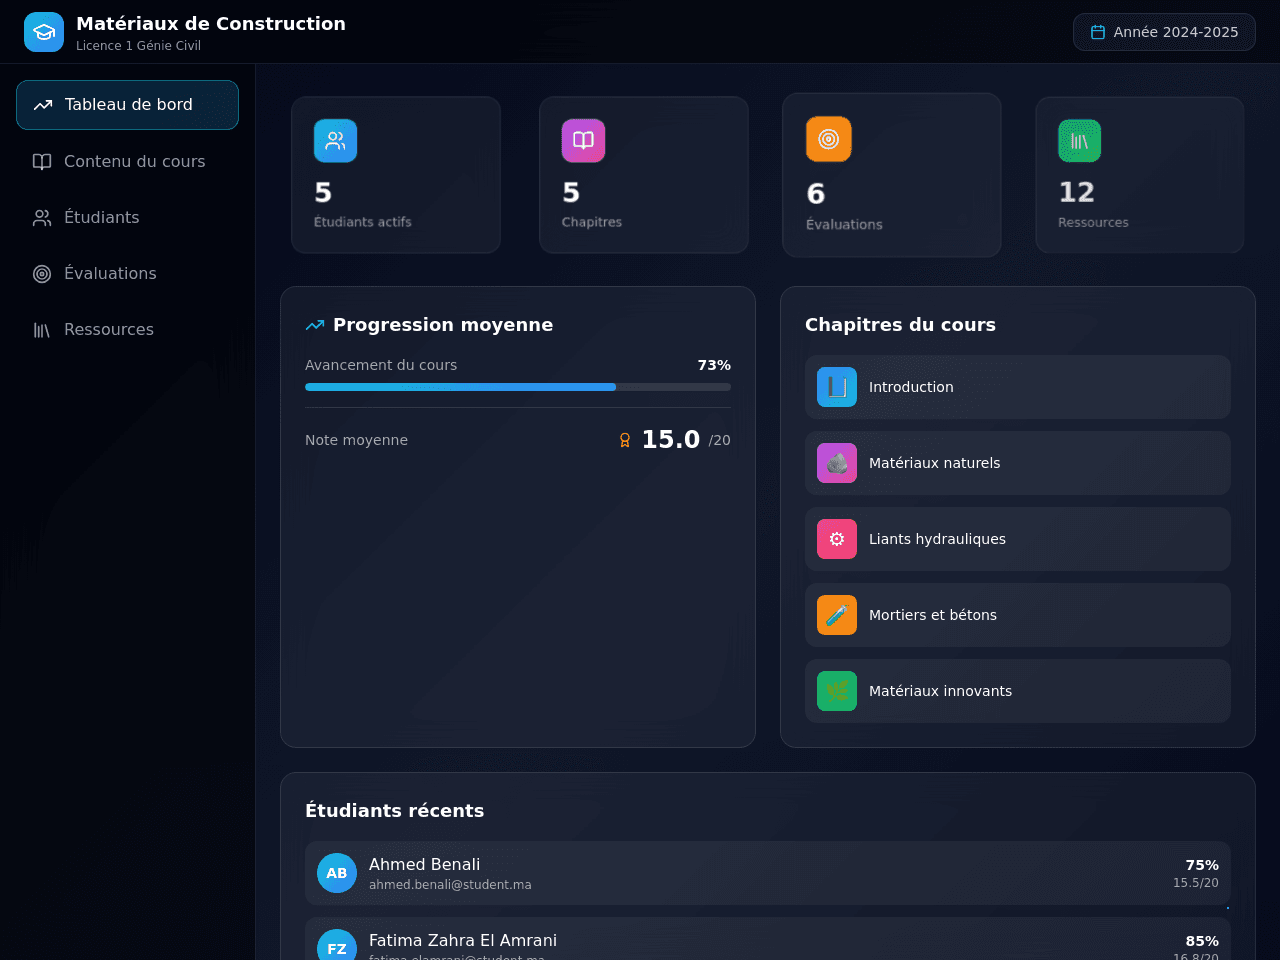Click the Matériaux de Construction title
1280x960 pixels.
point(211,24)
